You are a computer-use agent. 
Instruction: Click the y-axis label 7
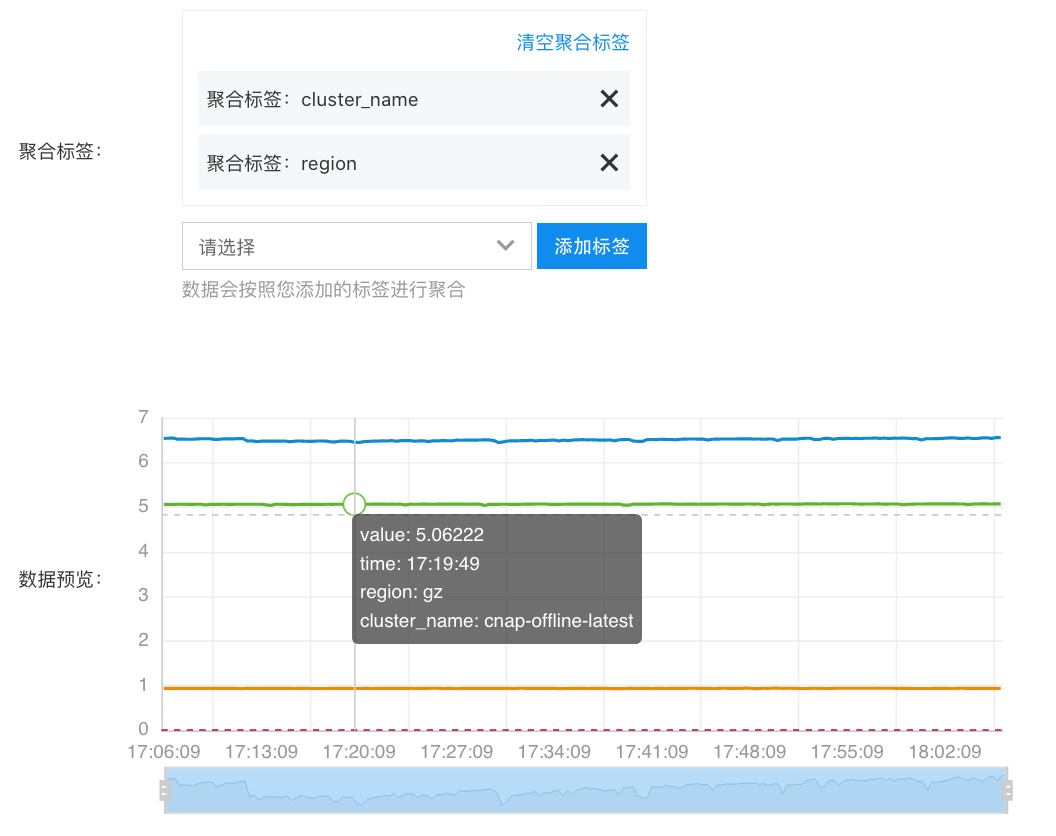[x=143, y=417]
